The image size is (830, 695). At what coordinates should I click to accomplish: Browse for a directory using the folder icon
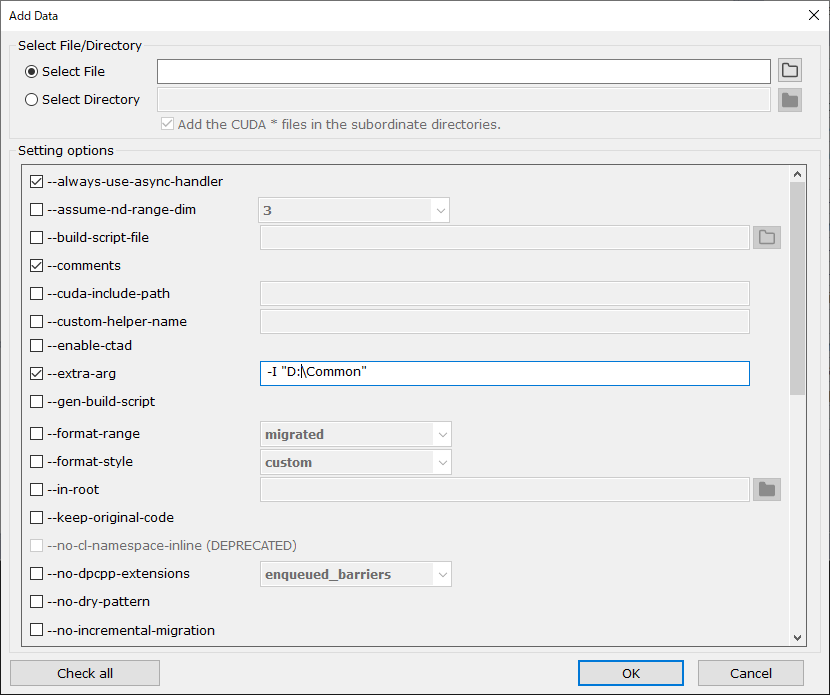[x=789, y=99]
